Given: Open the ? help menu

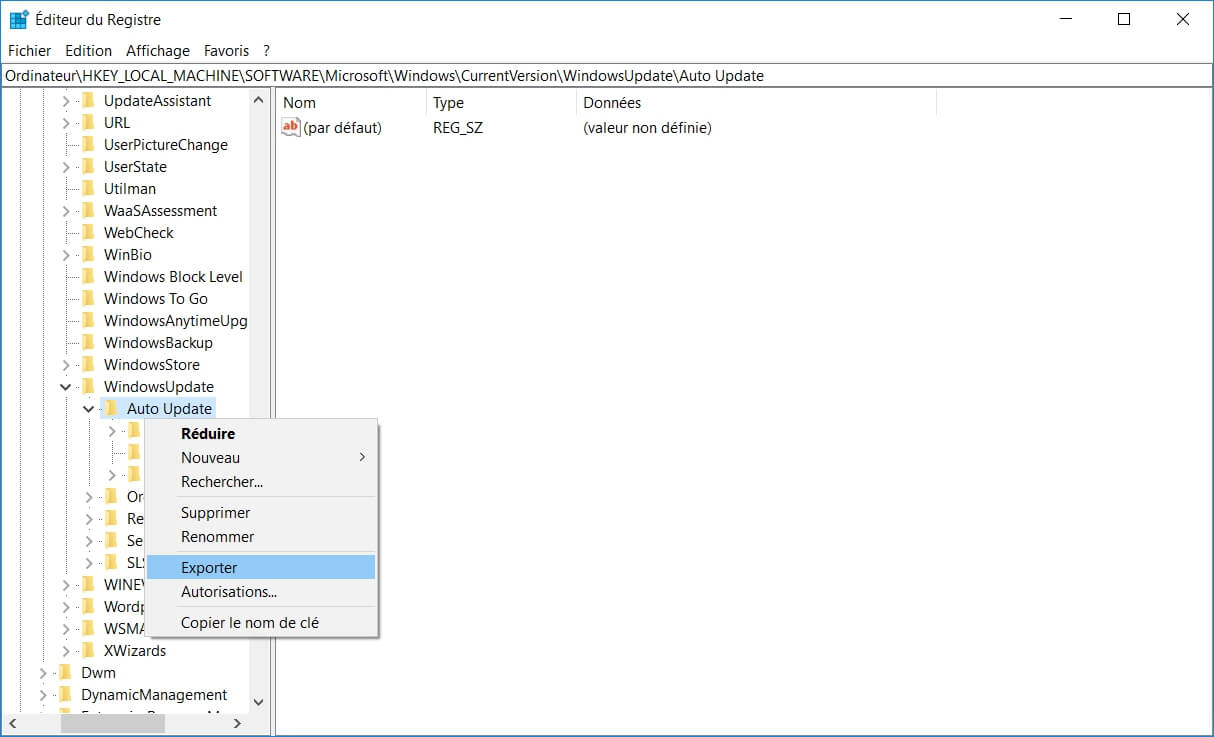Looking at the screenshot, I should point(267,50).
